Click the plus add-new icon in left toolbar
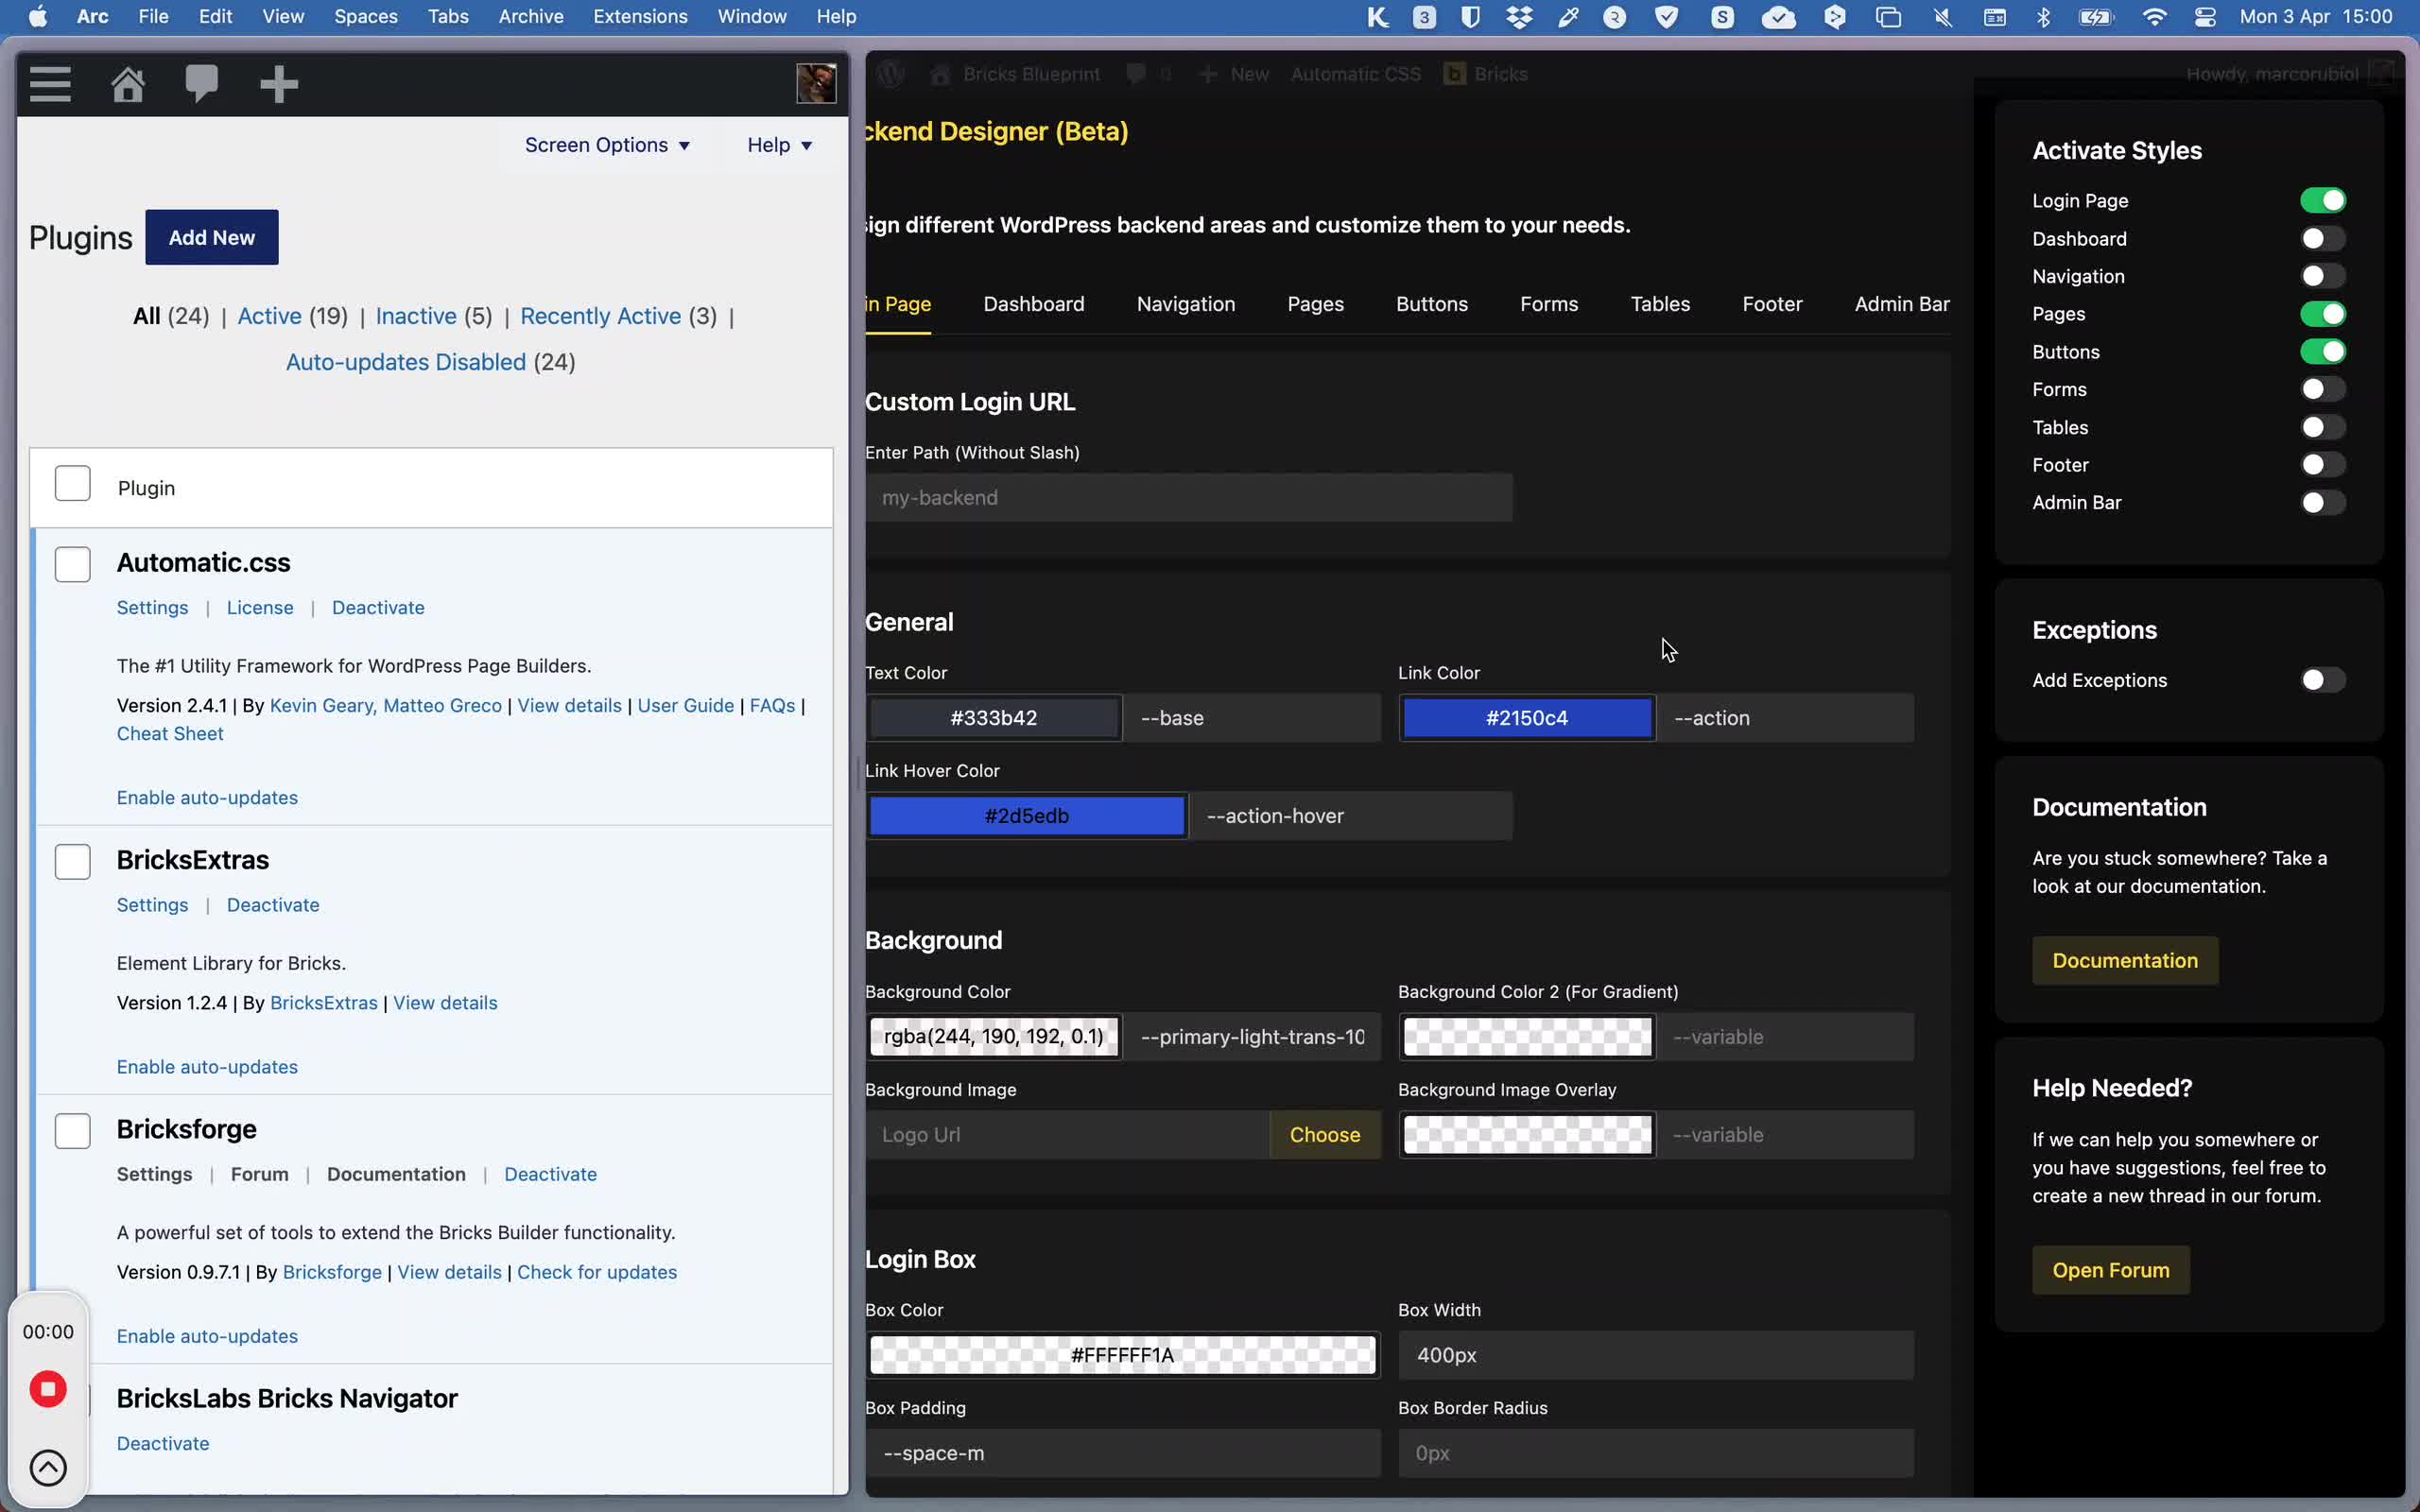 [279, 84]
